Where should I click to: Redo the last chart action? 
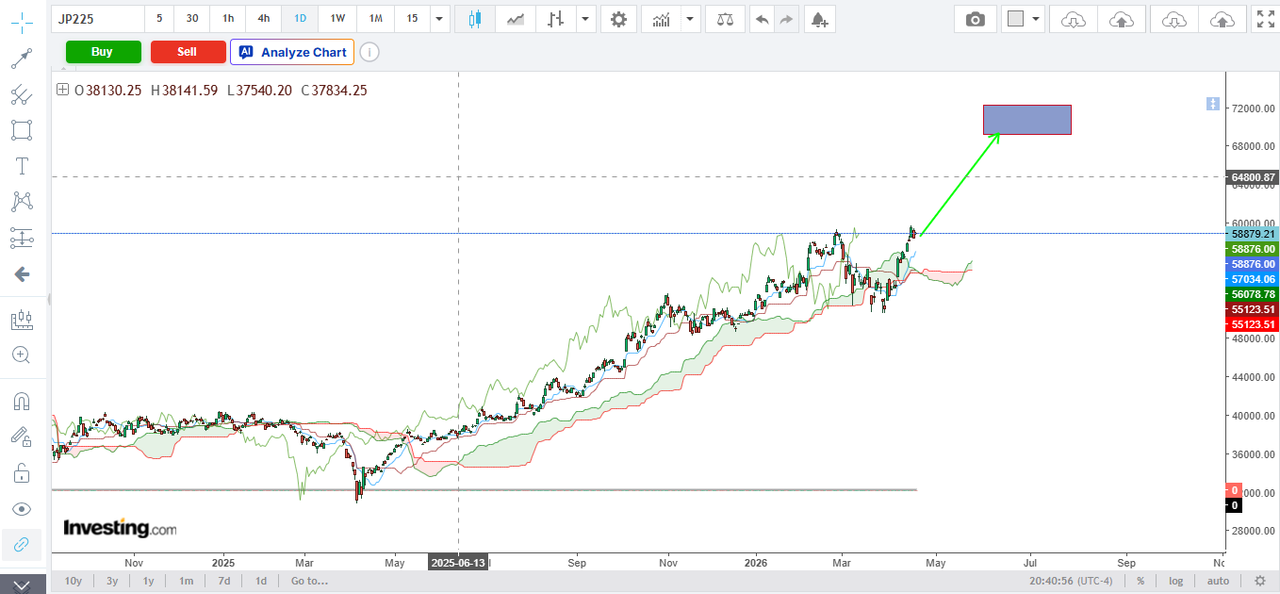click(787, 19)
